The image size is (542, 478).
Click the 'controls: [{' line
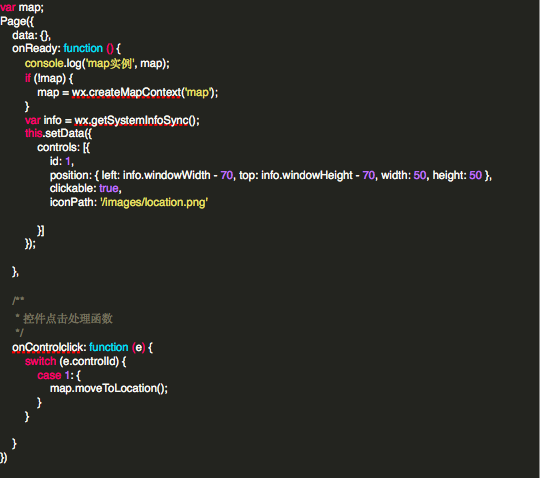[x=64, y=148]
